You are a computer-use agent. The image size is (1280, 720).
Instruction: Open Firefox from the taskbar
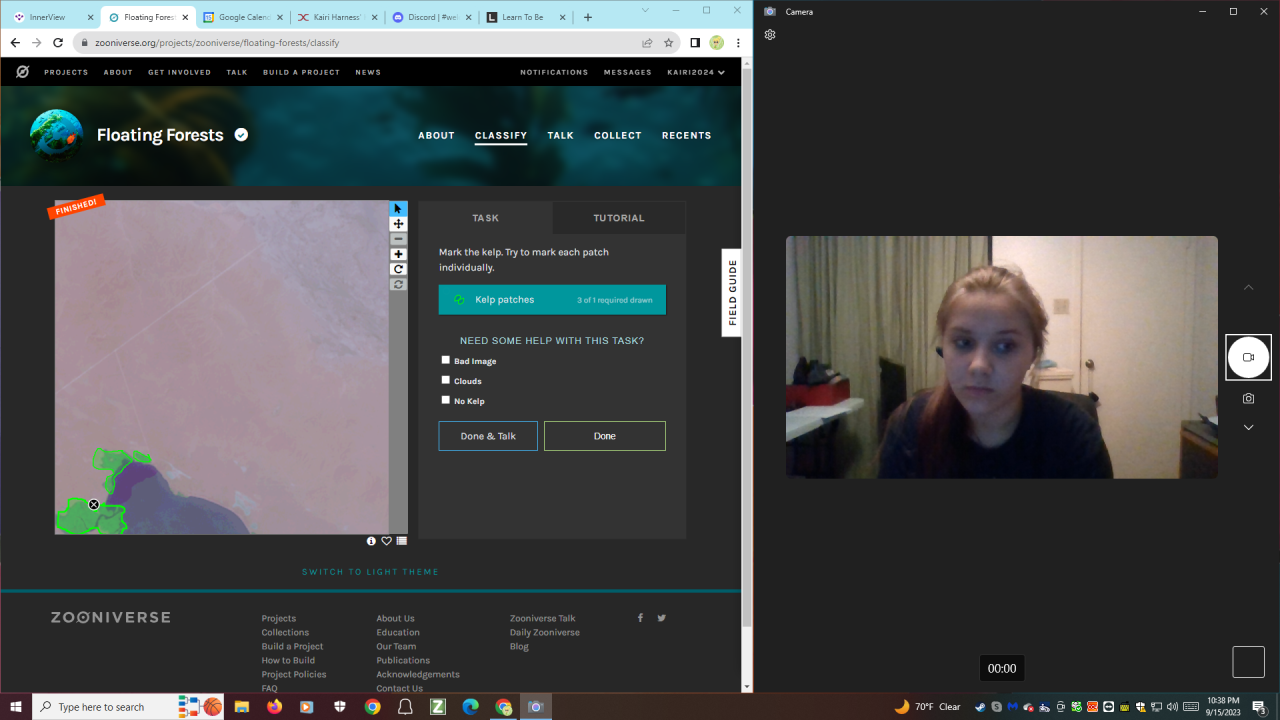[x=274, y=707]
